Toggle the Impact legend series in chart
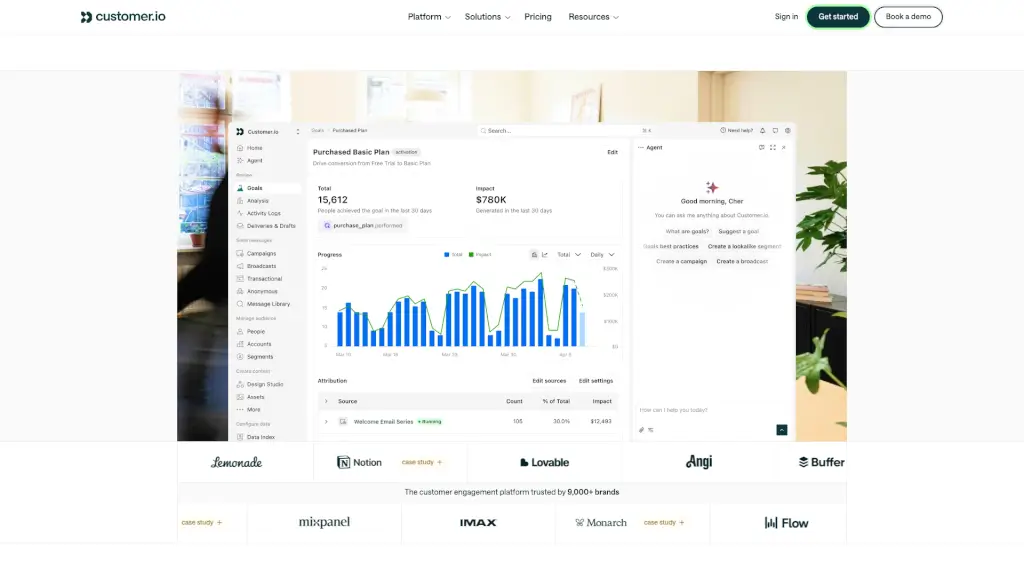The image size is (1024, 576). tap(480, 255)
